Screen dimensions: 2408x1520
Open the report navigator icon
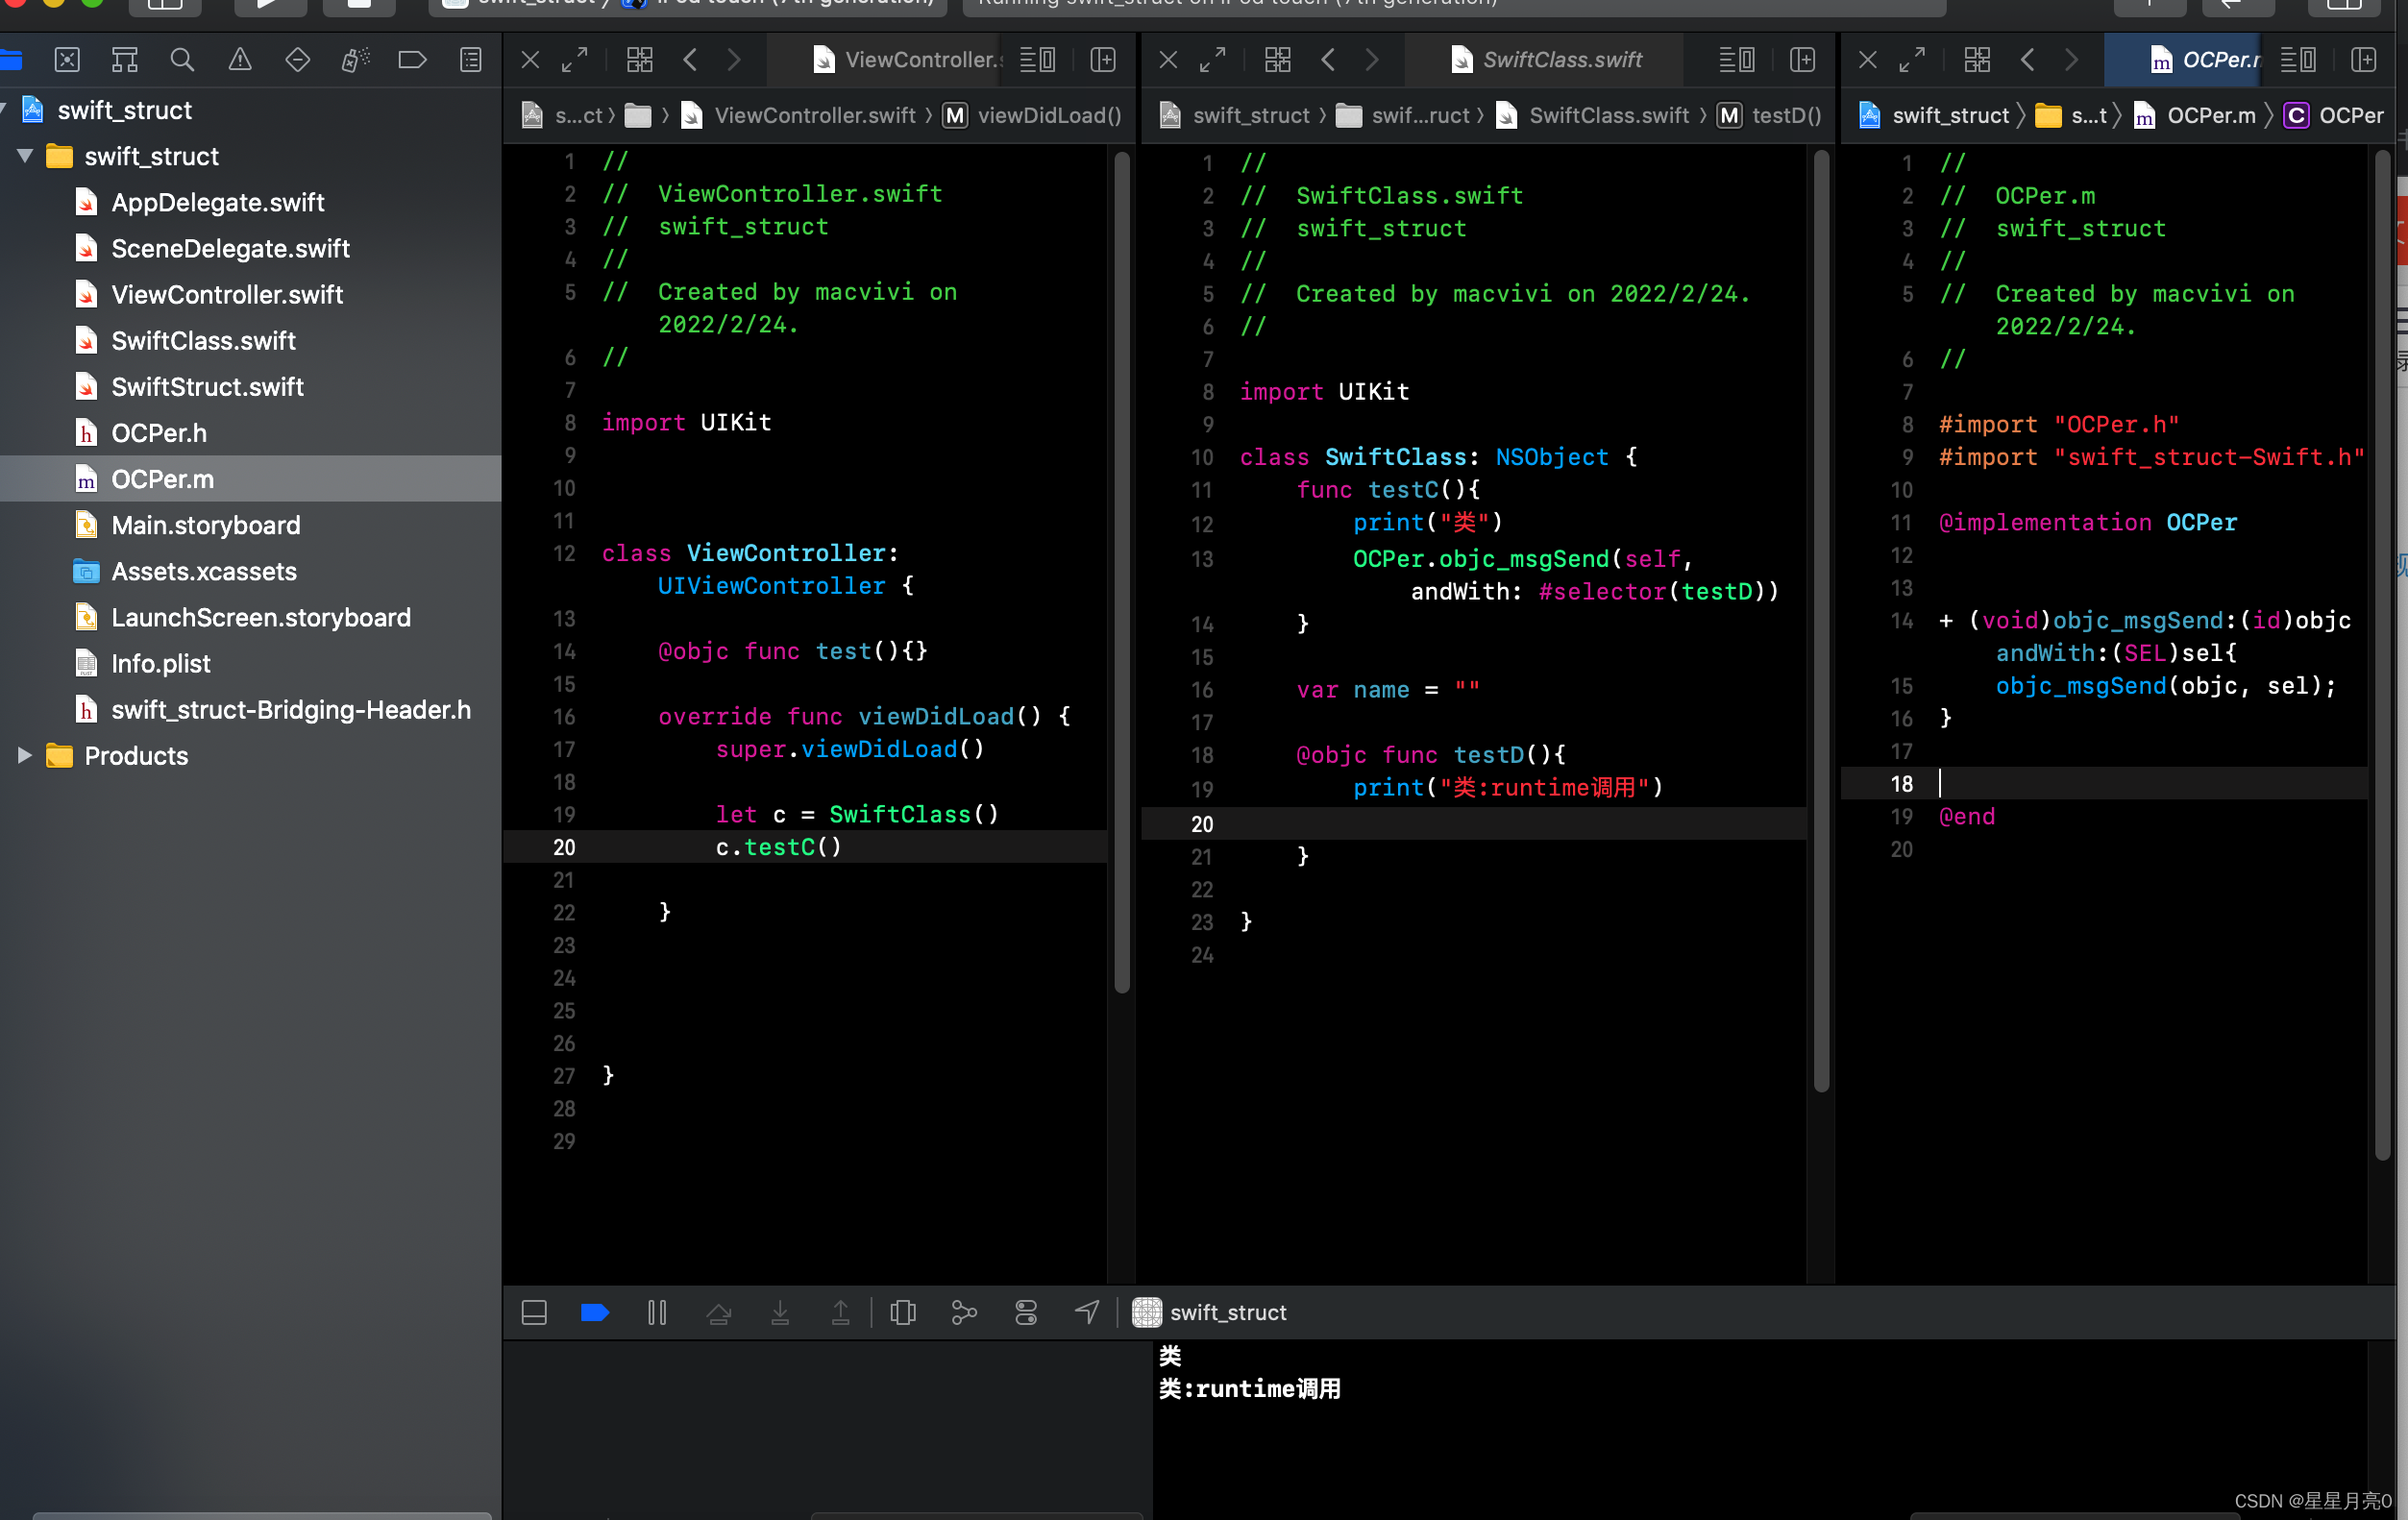(x=470, y=60)
